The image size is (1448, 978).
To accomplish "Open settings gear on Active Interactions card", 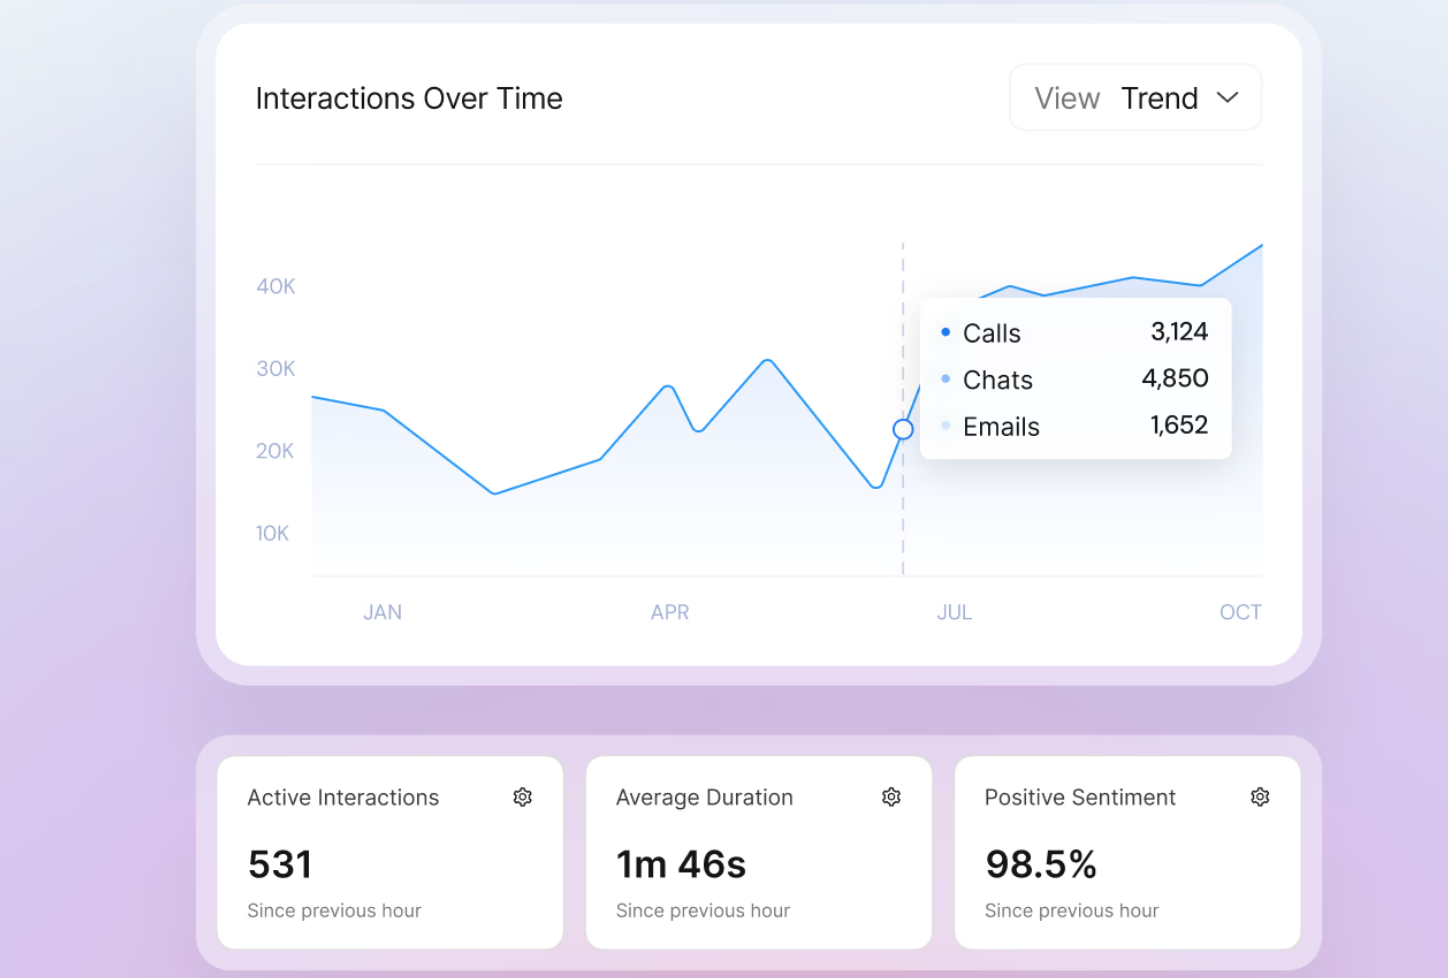I will [522, 797].
